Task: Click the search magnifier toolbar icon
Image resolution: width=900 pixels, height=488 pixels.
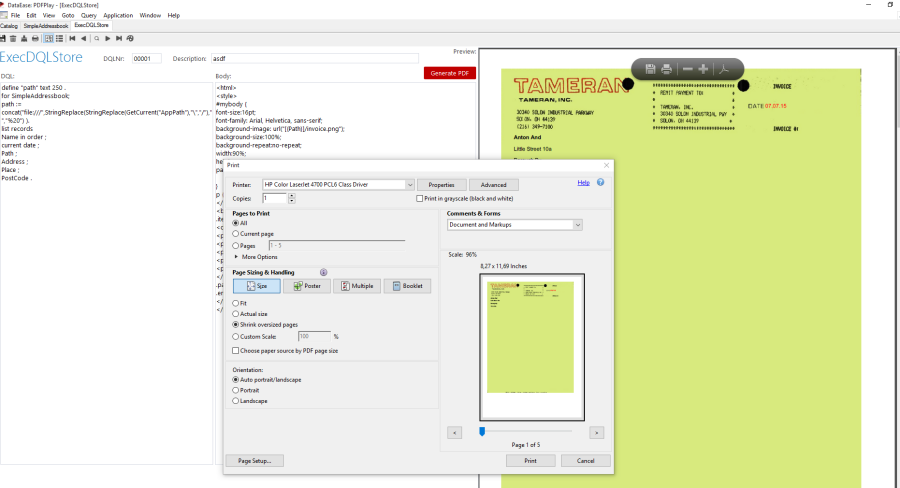Action: [x=96, y=38]
